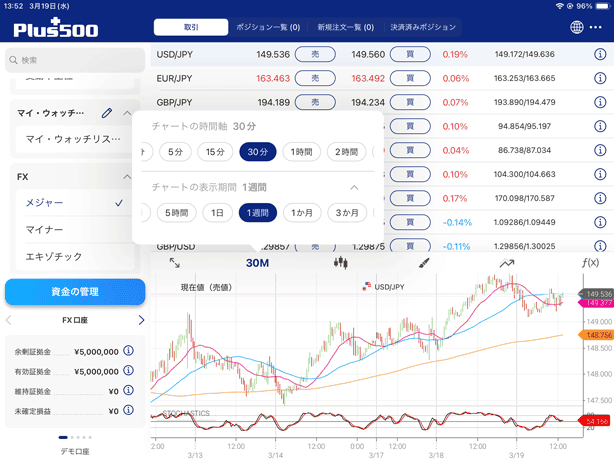The height and width of the screenshot is (461, 614).
Task: Click the 資金の管理 button
Action: pyautogui.click(x=75, y=291)
